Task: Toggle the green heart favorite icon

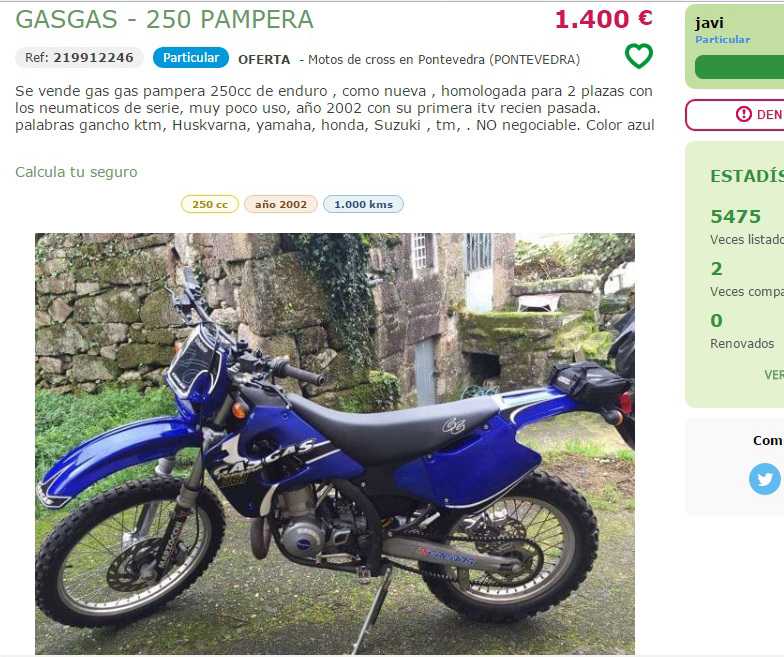Action: (x=638, y=56)
